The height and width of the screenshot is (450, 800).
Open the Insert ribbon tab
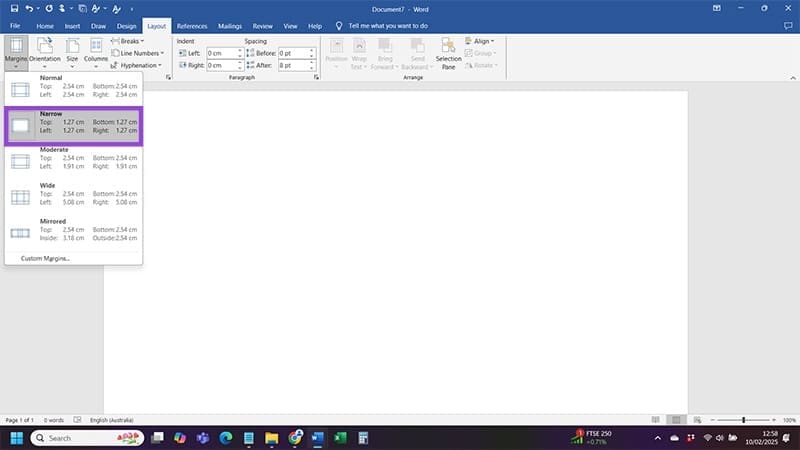click(72, 25)
